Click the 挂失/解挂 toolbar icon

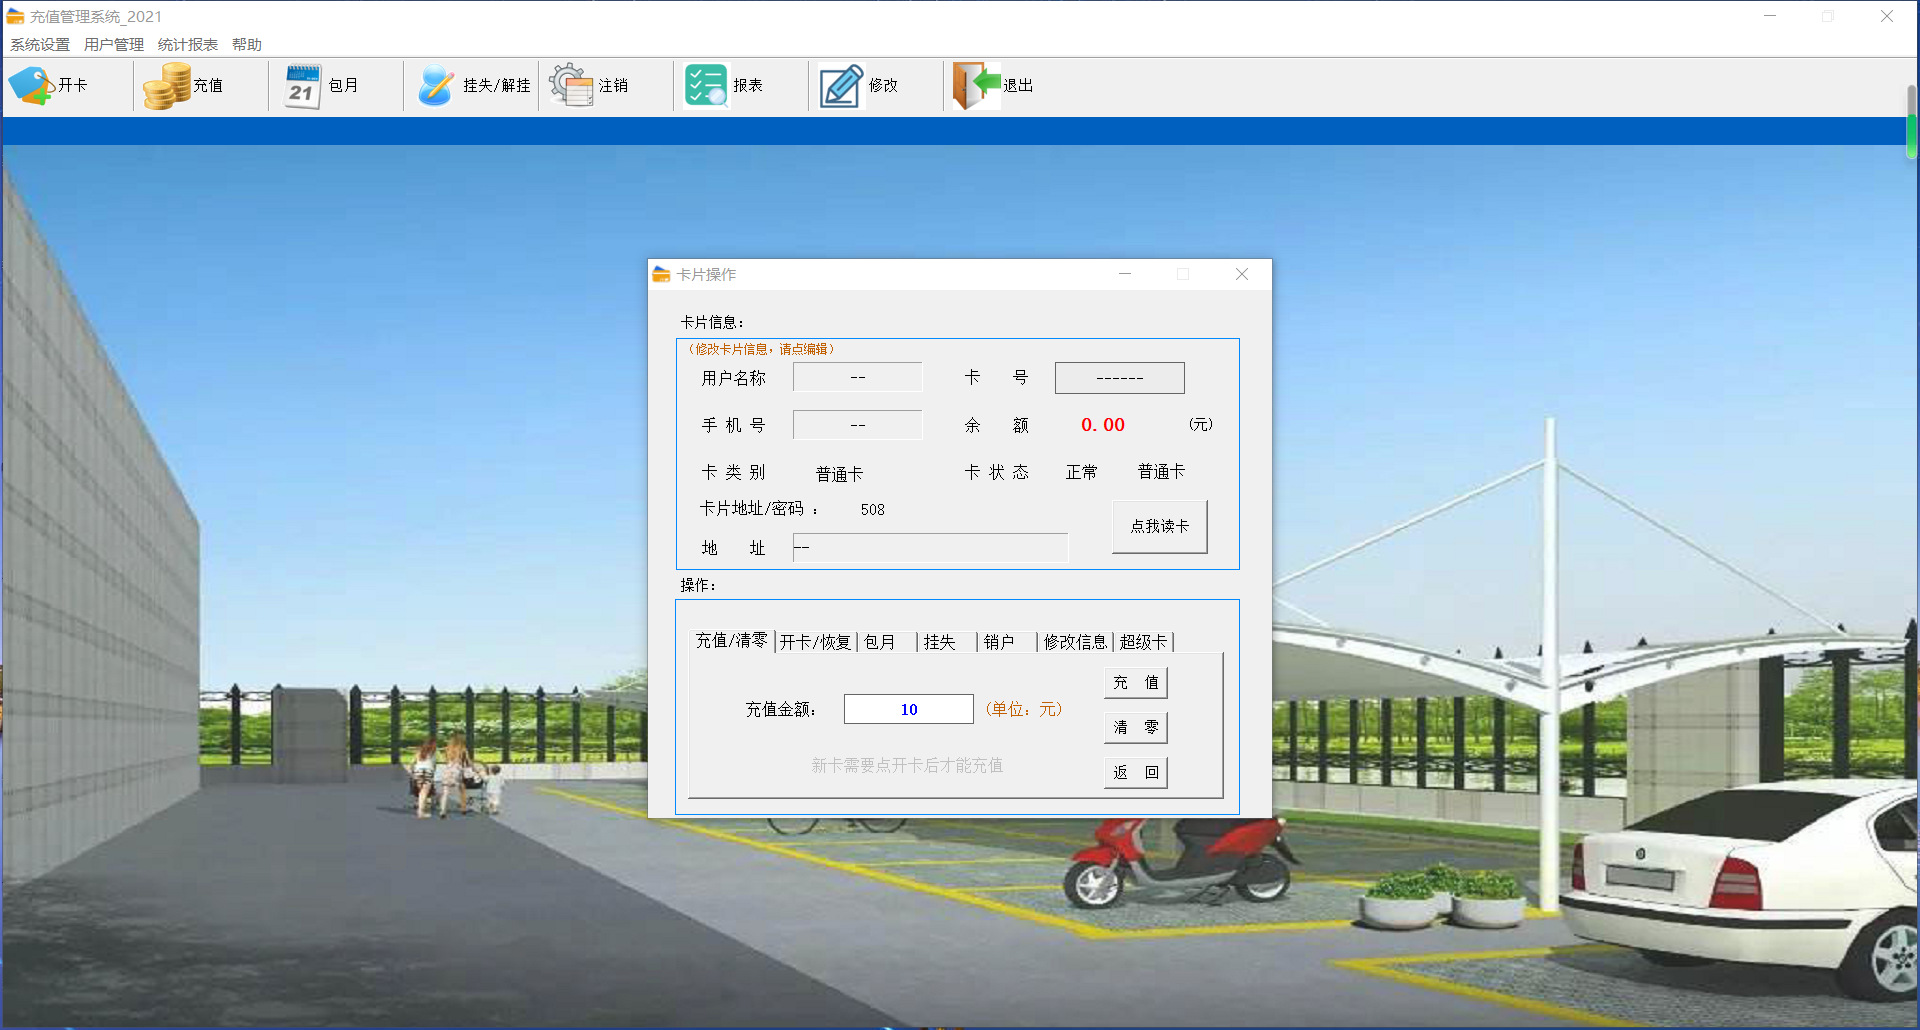pos(436,86)
